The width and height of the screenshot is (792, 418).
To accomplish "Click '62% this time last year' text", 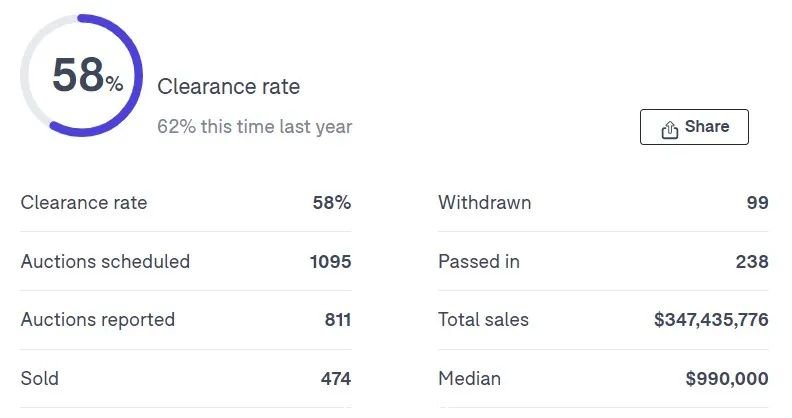I will [255, 126].
